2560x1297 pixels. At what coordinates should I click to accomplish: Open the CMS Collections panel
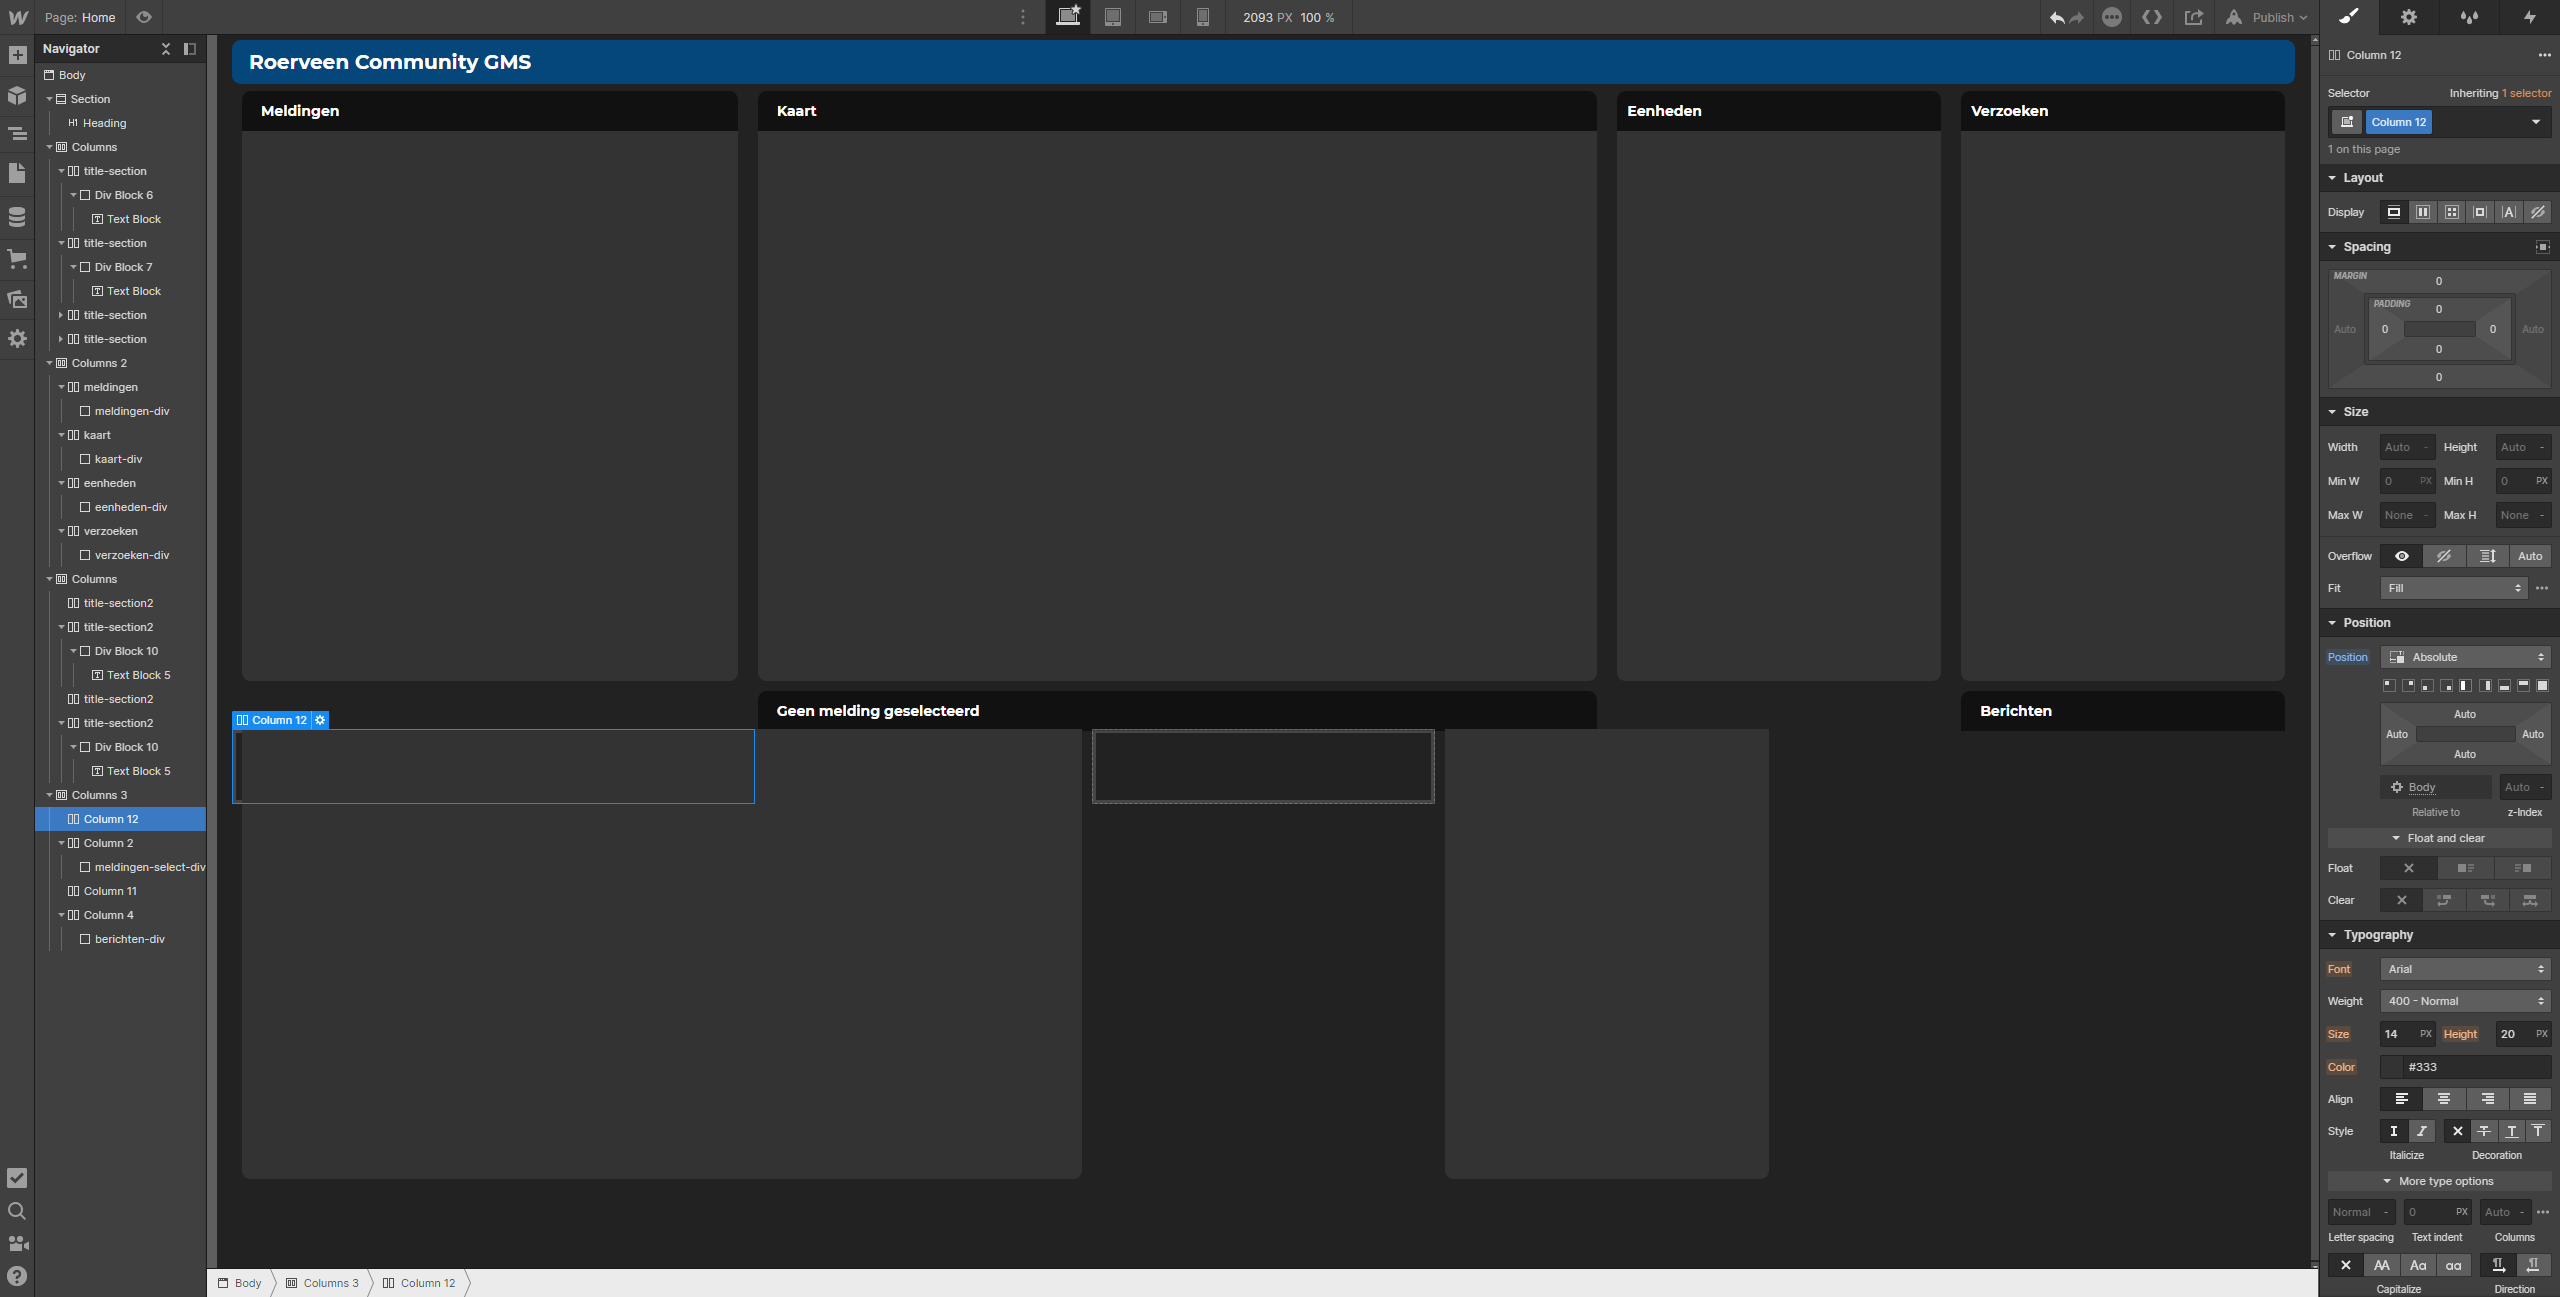coord(17,216)
